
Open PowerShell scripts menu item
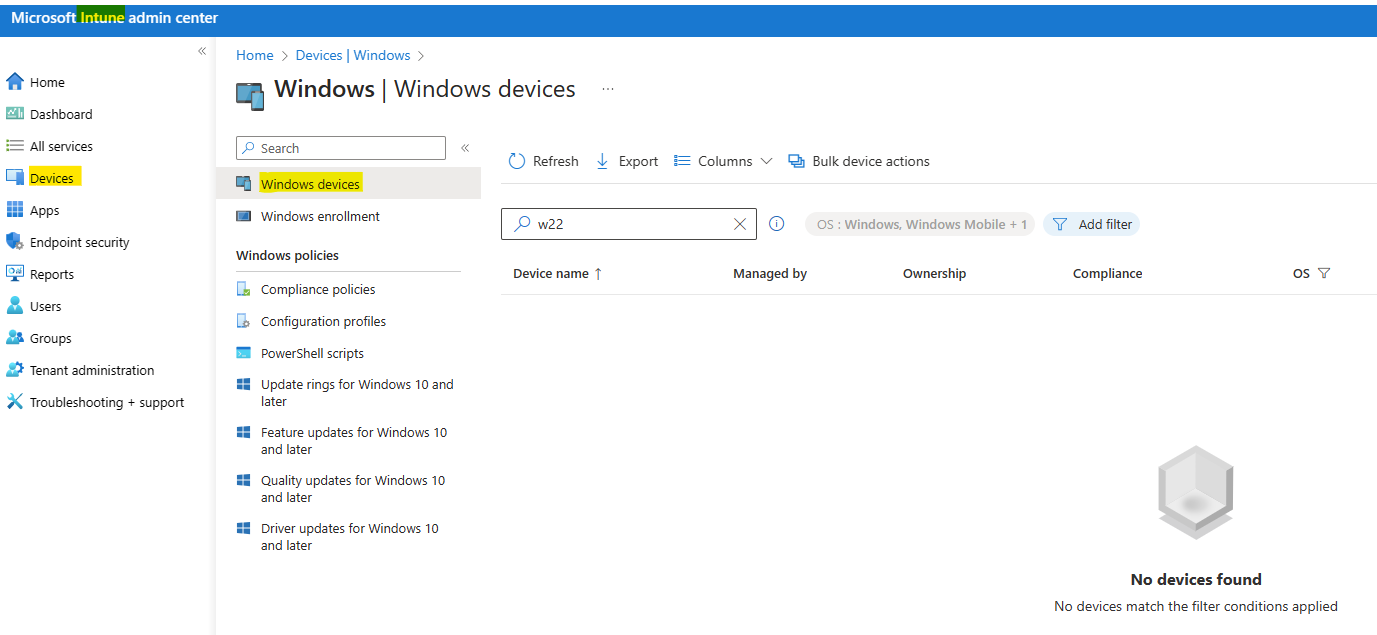click(312, 353)
